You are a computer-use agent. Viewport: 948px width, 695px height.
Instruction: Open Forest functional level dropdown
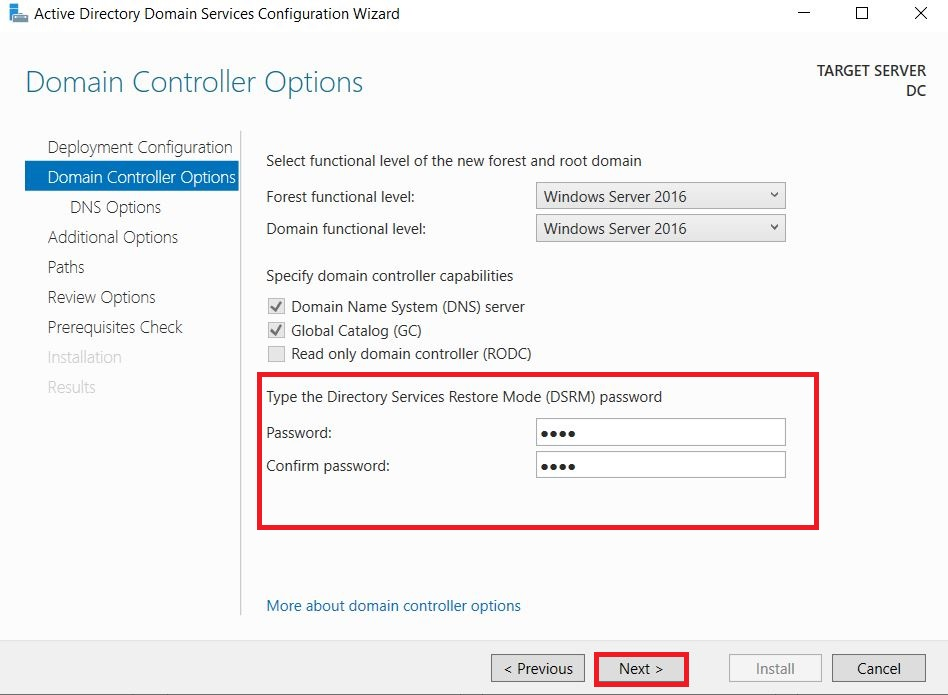point(660,196)
